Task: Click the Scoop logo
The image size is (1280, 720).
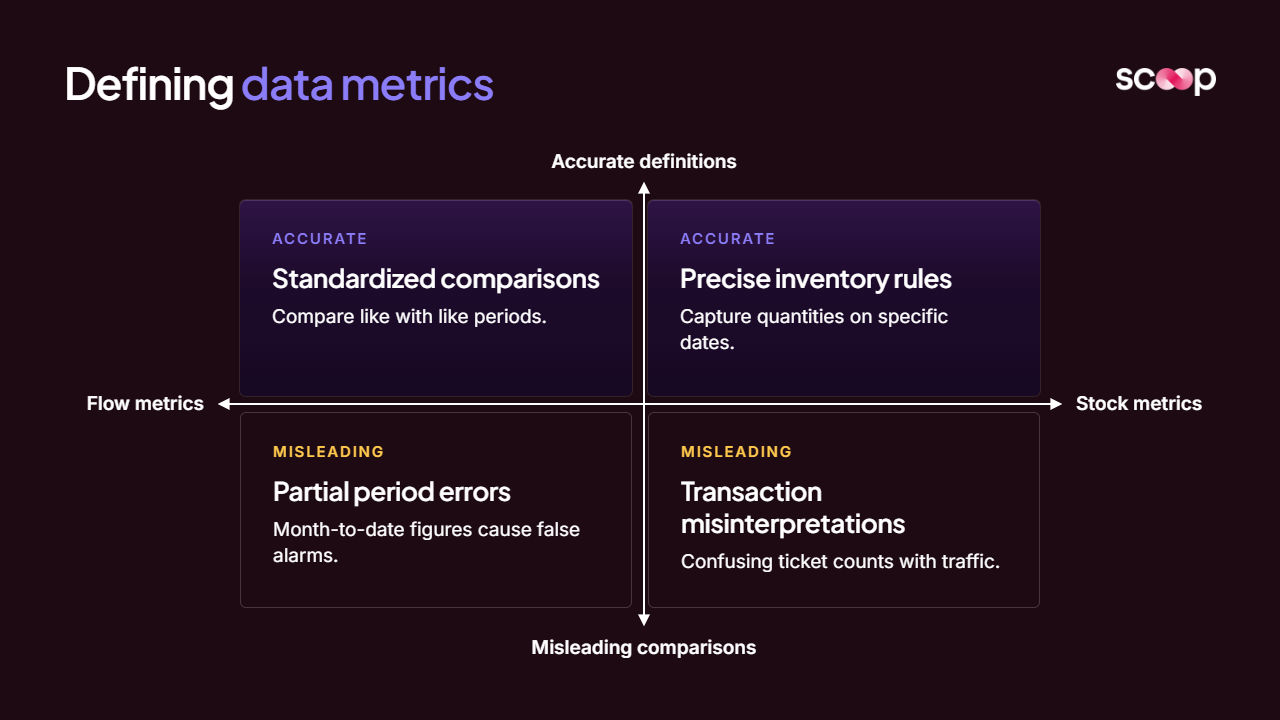Action: pyautogui.click(x=1166, y=80)
